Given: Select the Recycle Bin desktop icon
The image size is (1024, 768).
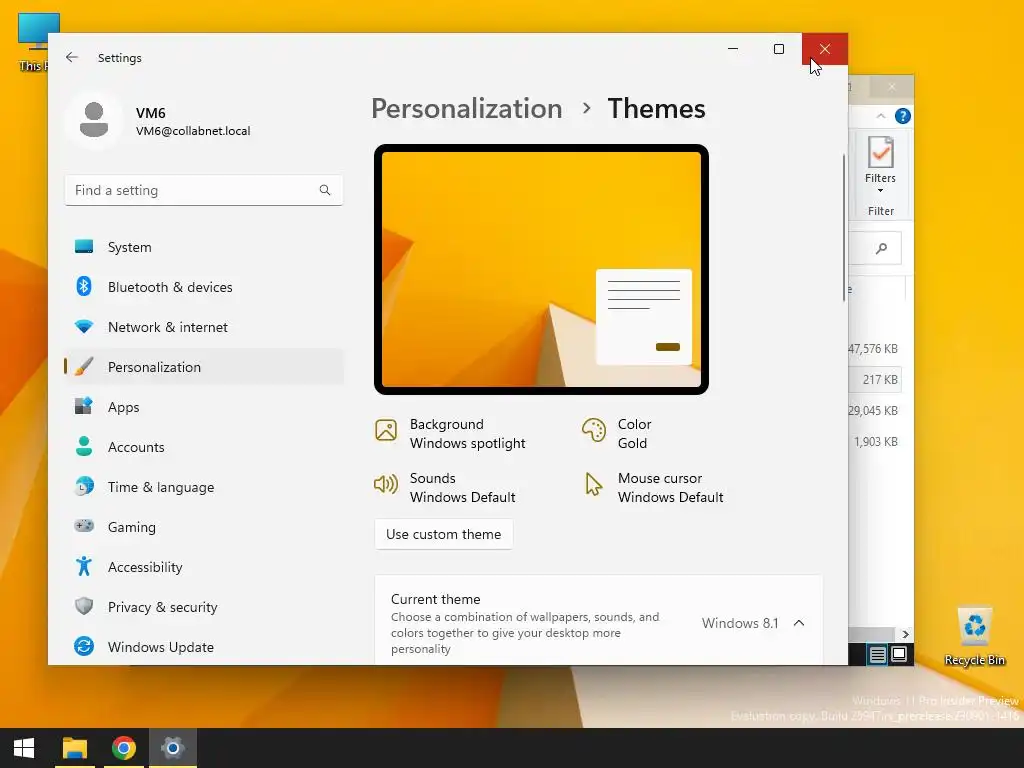Looking at the screenshot, I should 974,637.
